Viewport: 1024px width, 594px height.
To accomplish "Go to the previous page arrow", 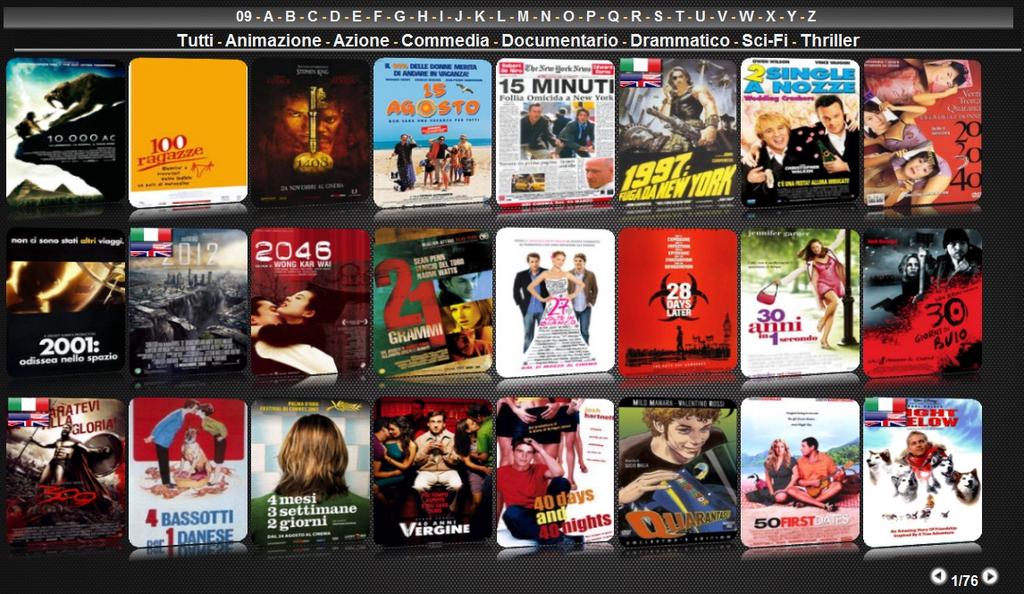I will [938, 576].
